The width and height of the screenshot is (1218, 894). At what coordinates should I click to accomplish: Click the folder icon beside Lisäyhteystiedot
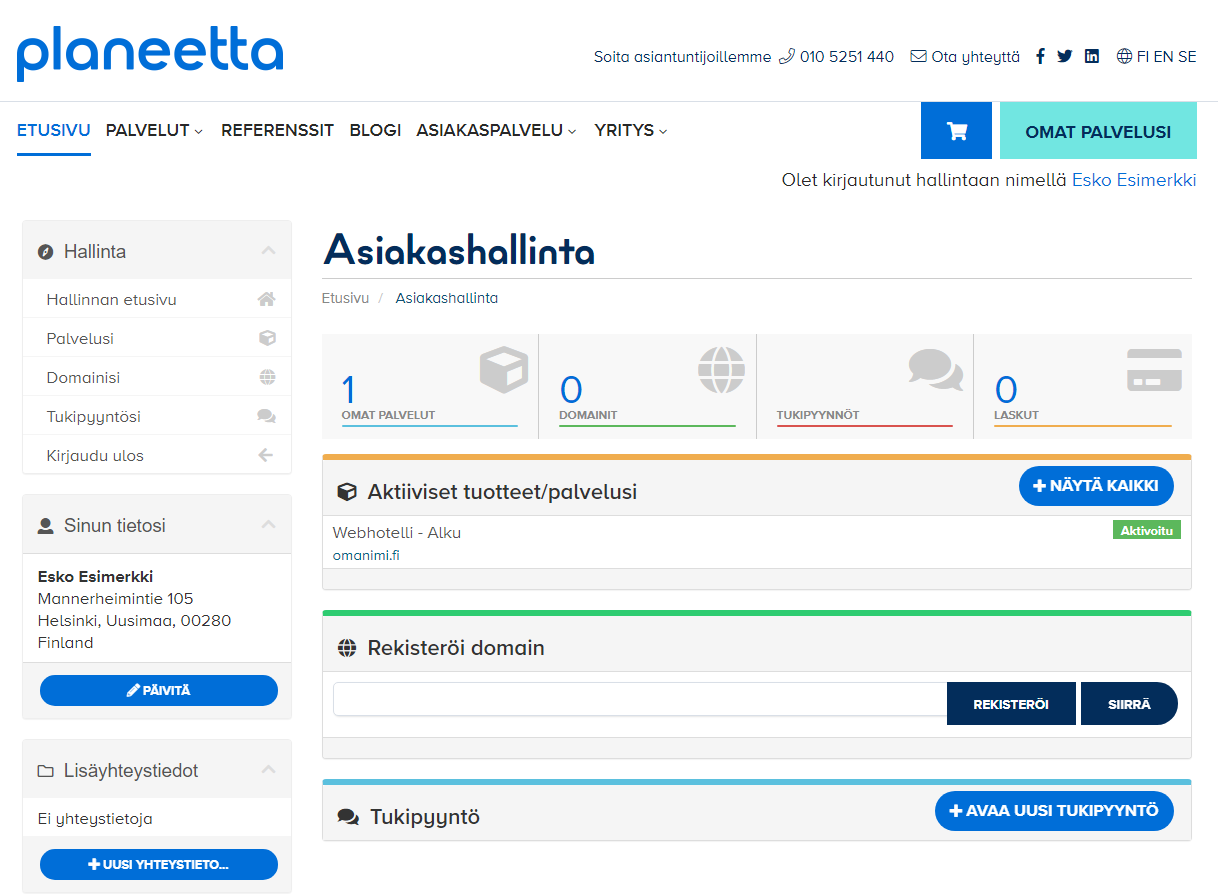coord(45,771)
